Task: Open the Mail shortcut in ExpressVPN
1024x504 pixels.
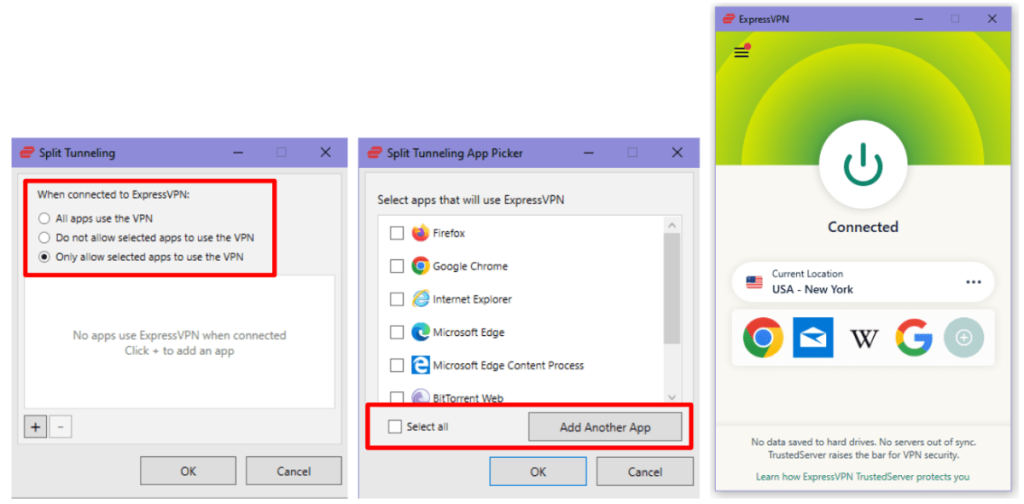Action: click(813, 338)
